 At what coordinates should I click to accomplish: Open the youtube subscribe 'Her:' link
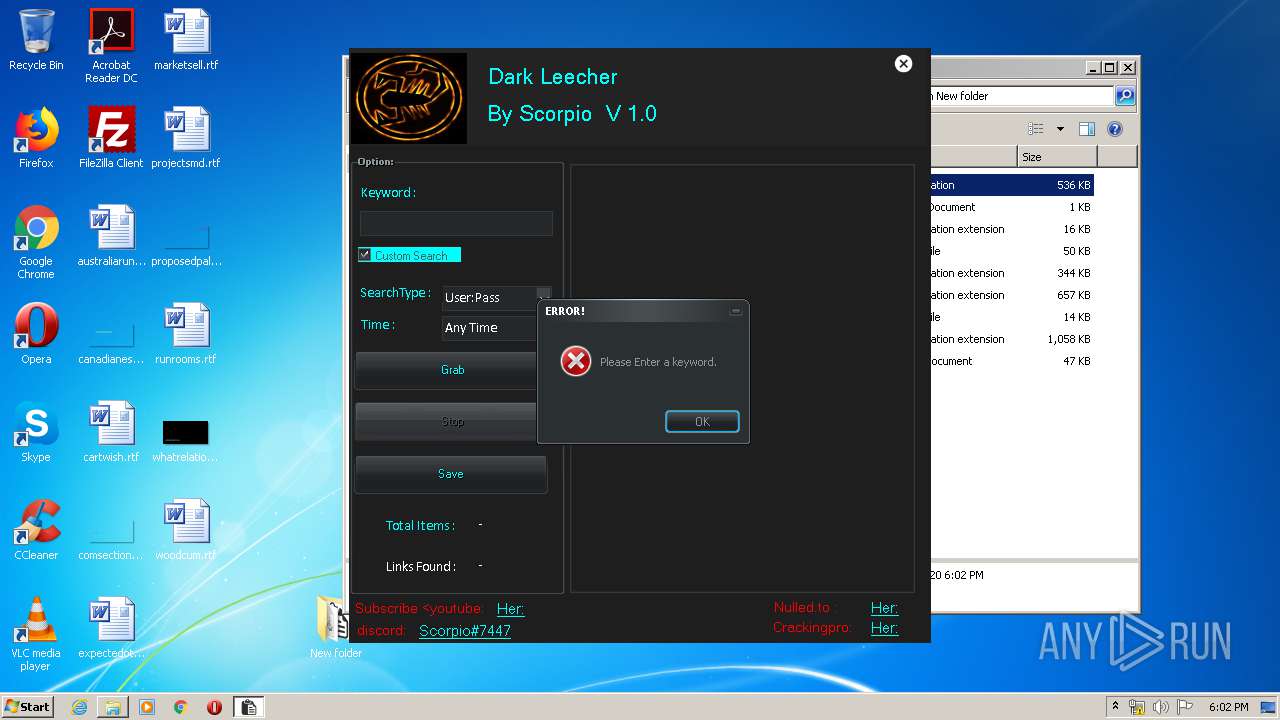tap(510, 609)
